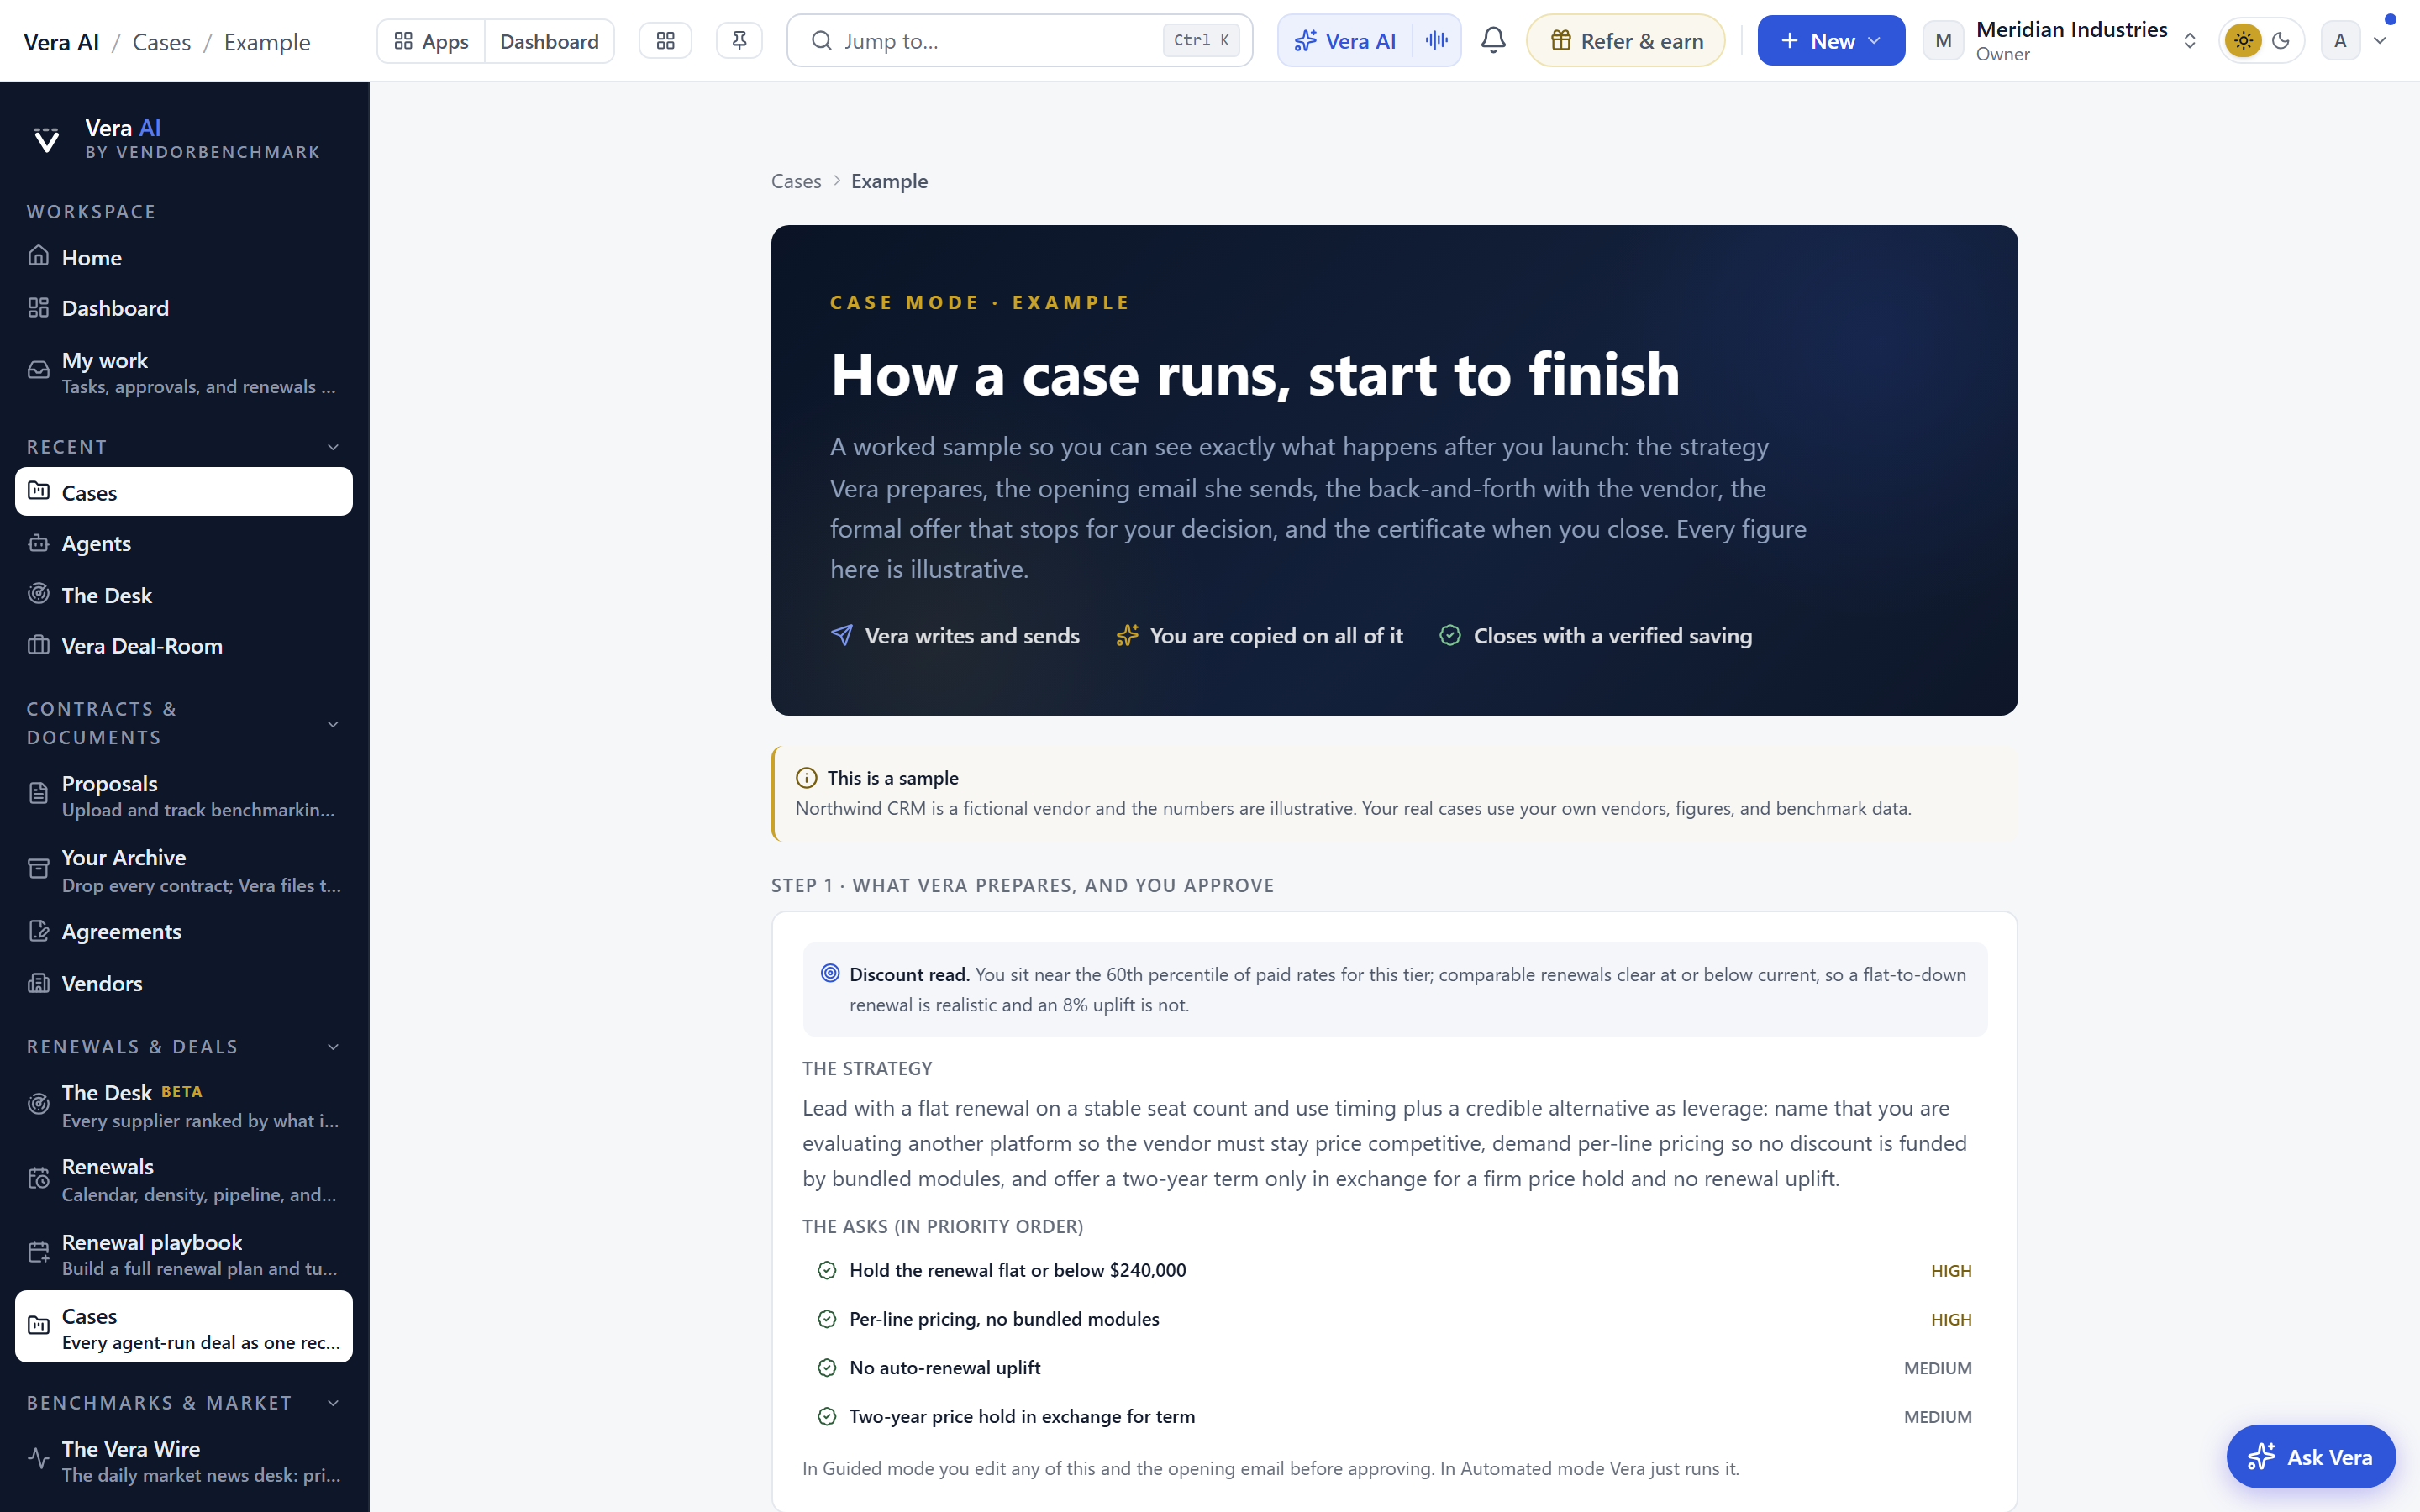Open the Apps tab in top bar
Image resolution: width=2420 pixels, height=1512 pixels.
431,41
